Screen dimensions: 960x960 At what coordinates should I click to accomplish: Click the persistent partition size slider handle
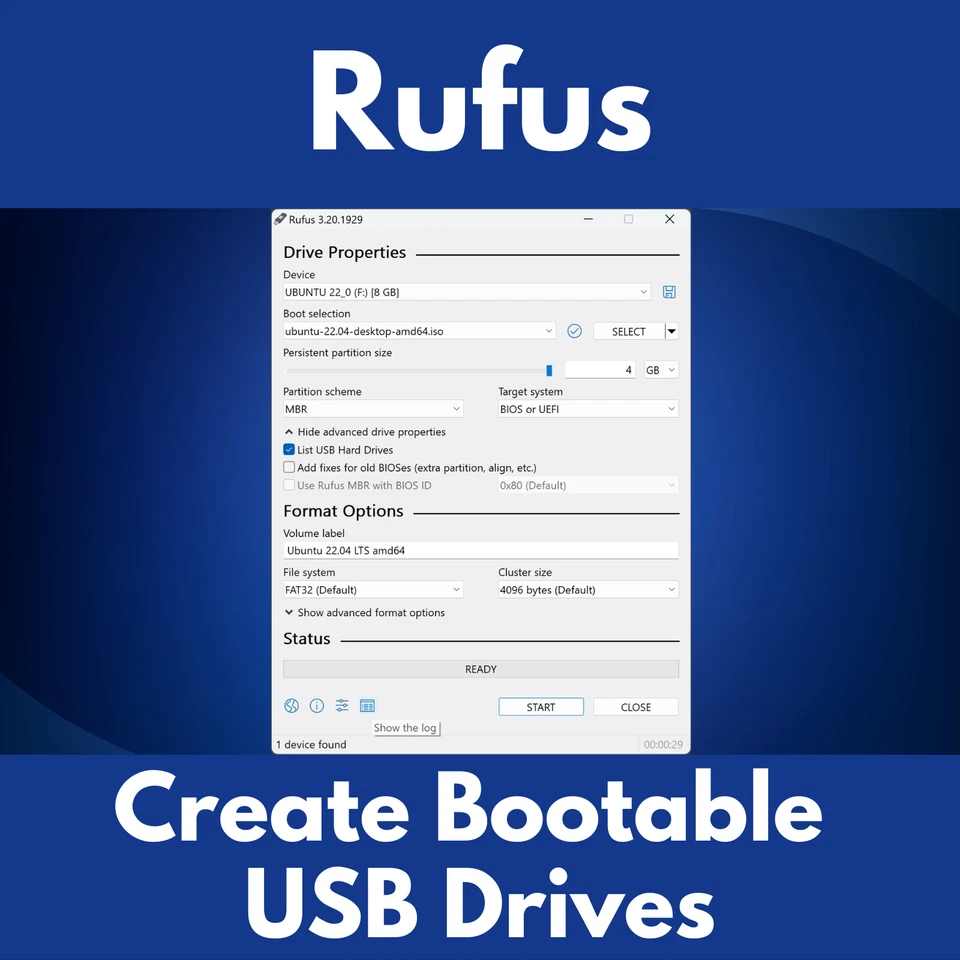tap(549, 370)
